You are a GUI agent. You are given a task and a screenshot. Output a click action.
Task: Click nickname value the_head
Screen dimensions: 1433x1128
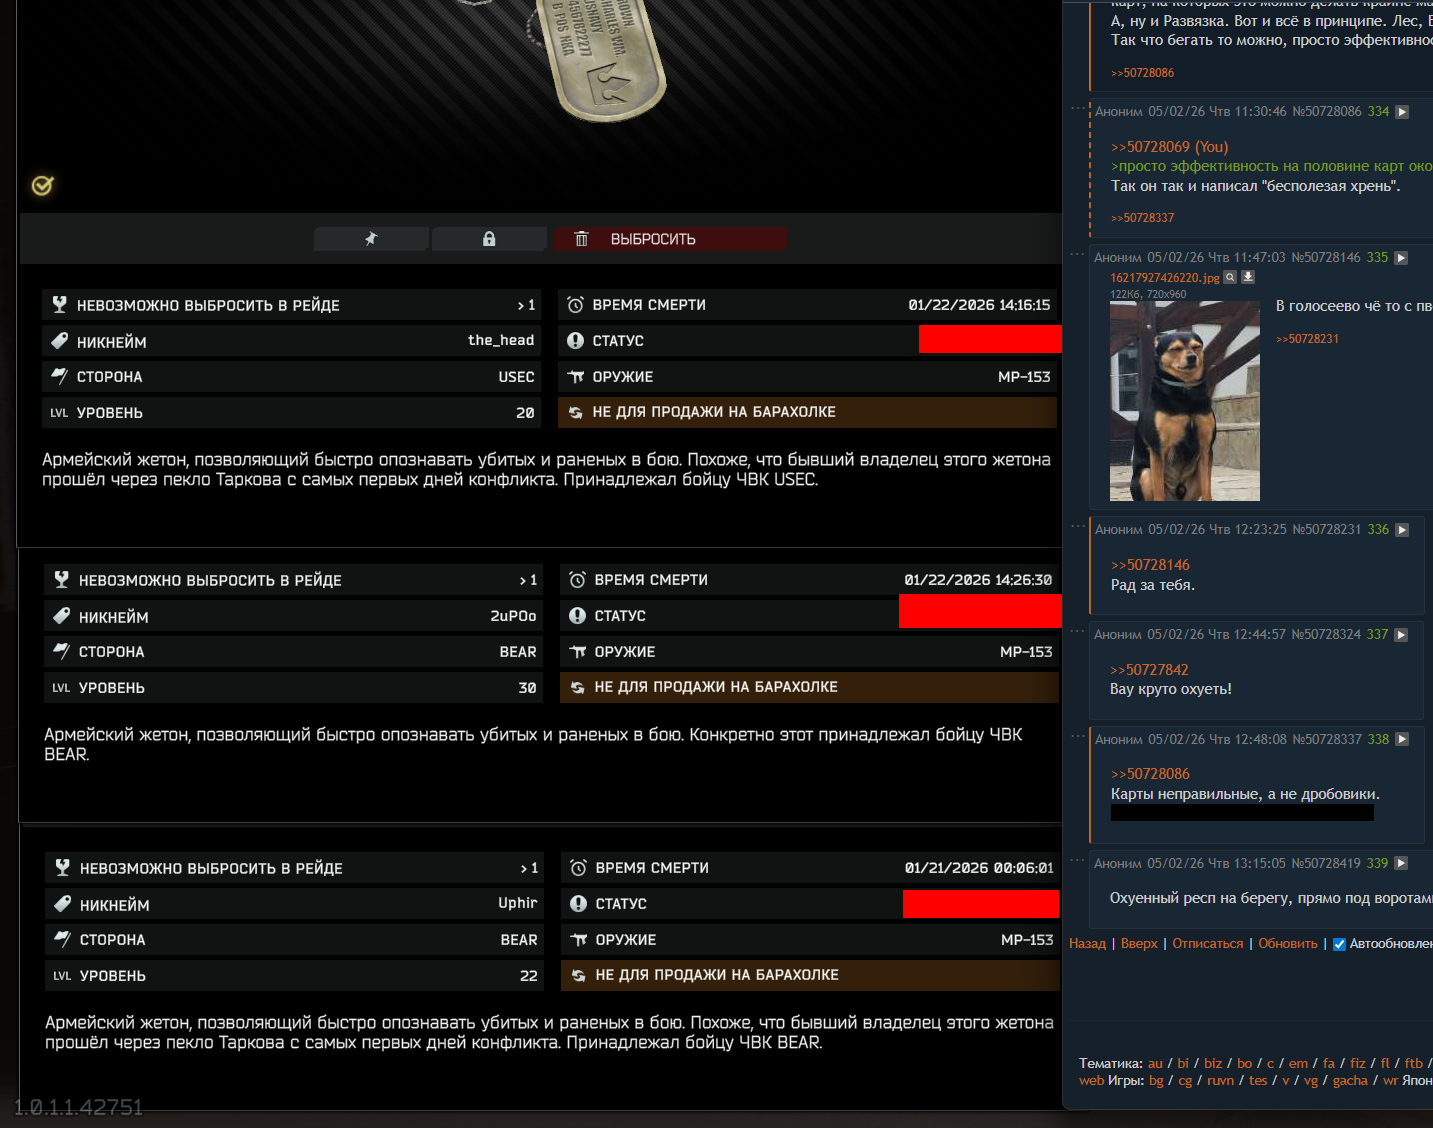(x=501, y=340)
